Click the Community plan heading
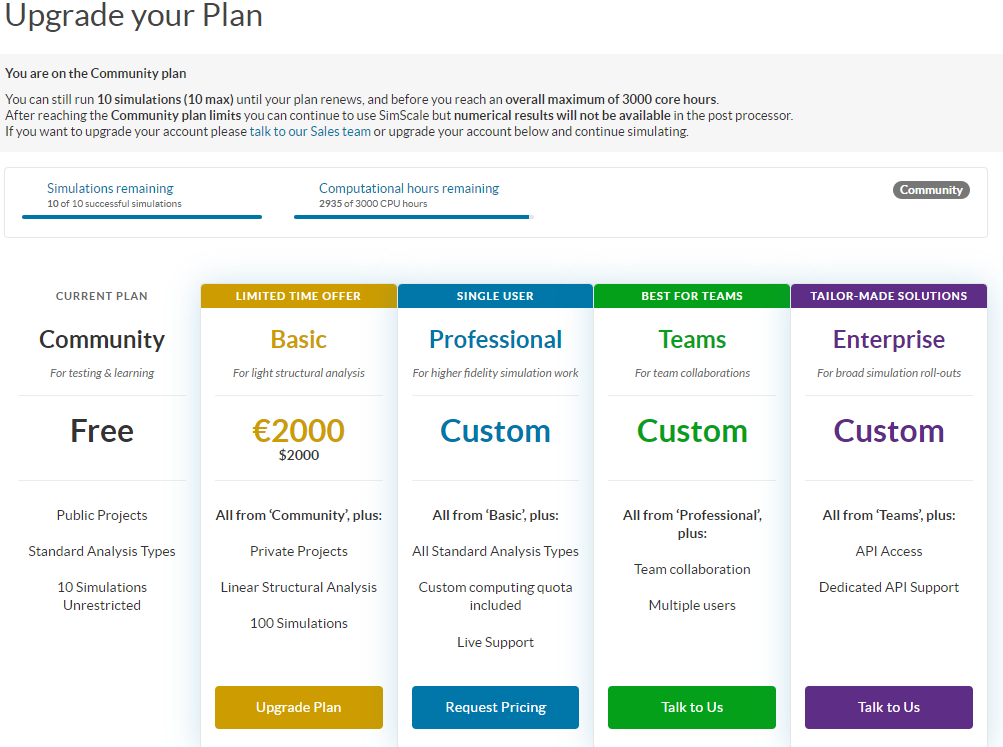 point(102,339)
